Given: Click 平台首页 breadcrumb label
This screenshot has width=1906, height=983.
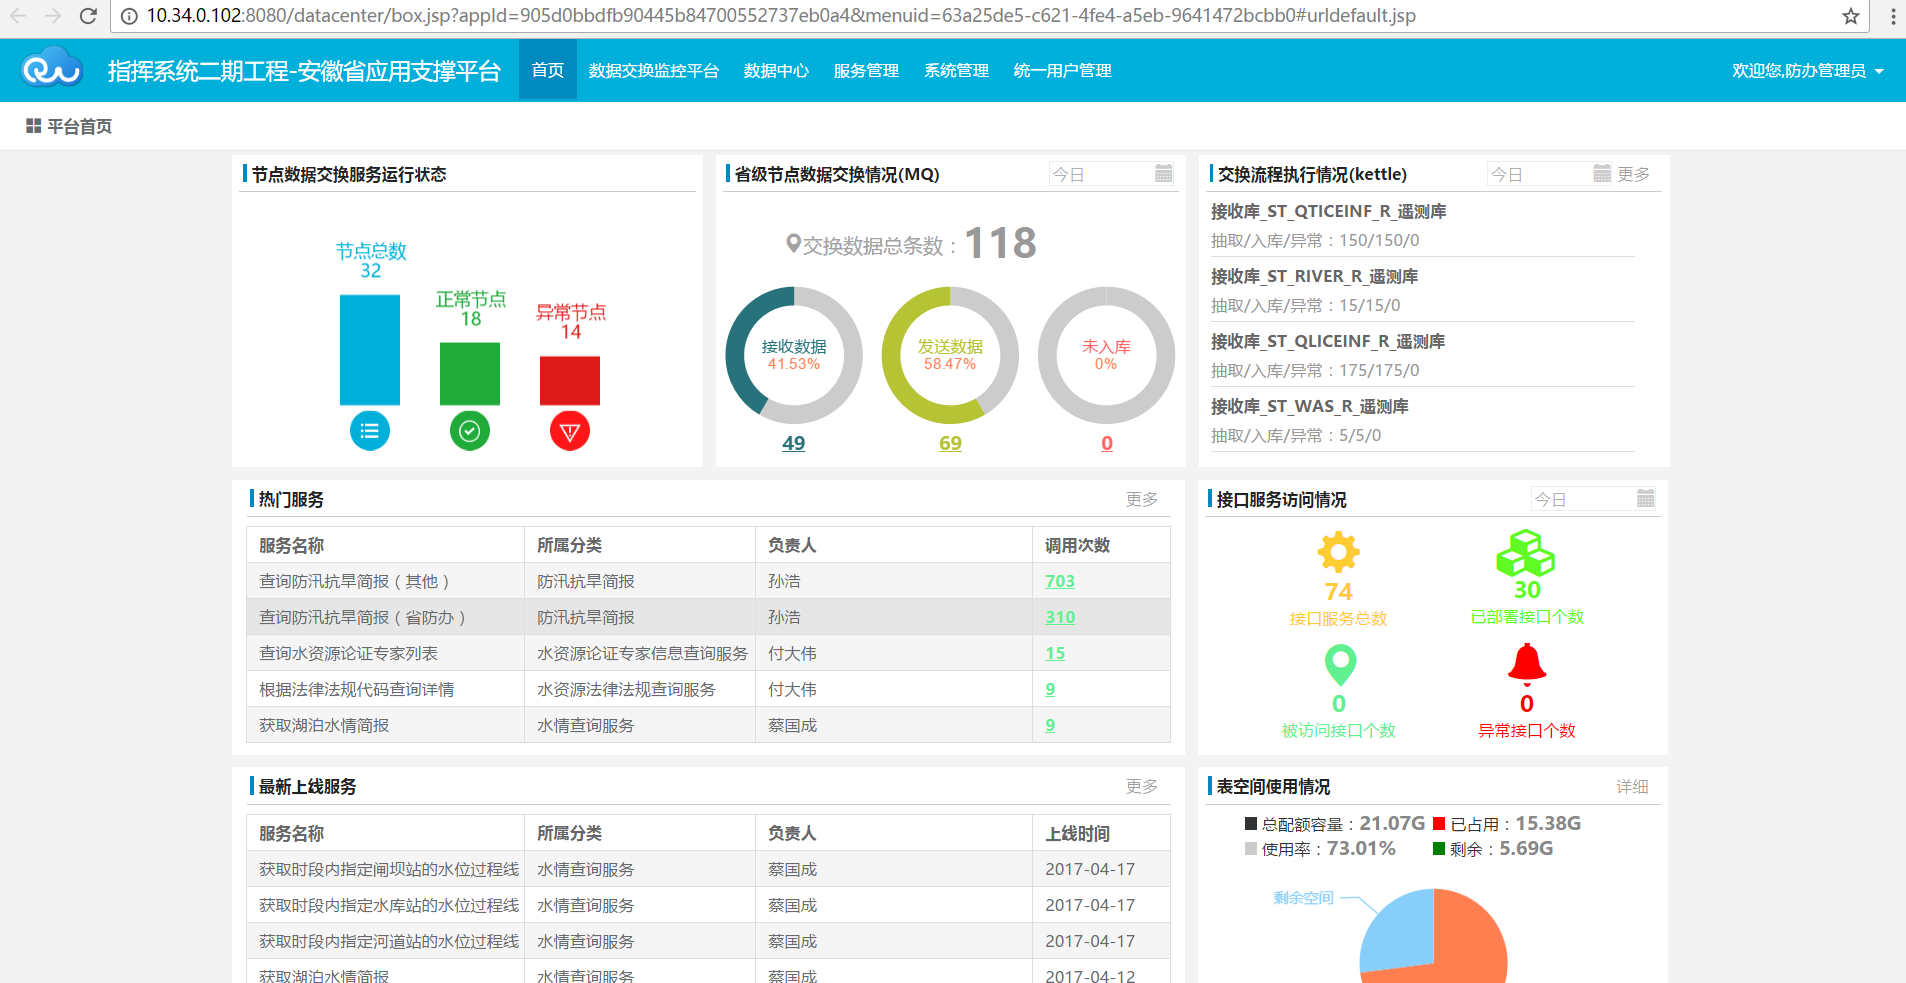Looking at the screenshot, I should click(x=79, y=126).
